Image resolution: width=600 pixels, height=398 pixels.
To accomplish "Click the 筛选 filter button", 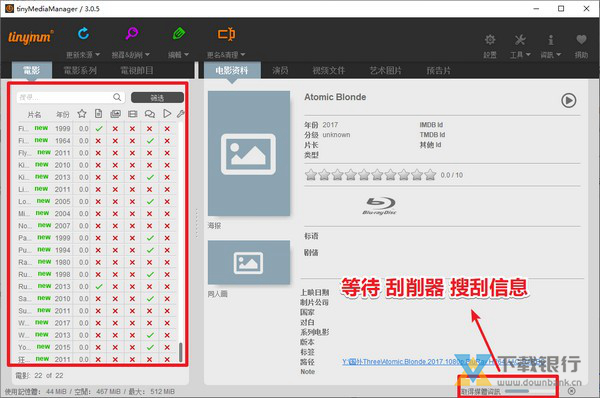I will click(157, 98).
